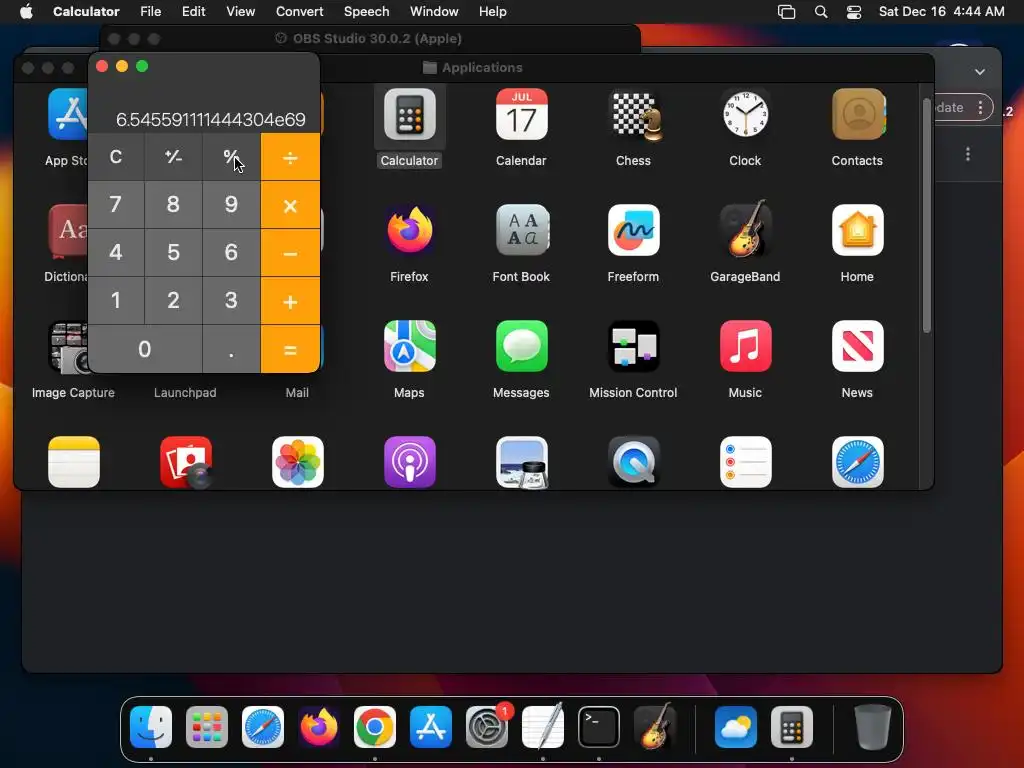Open the Help menu
Viewport: 1024px width, 768px height.
[x=492, y=12]
